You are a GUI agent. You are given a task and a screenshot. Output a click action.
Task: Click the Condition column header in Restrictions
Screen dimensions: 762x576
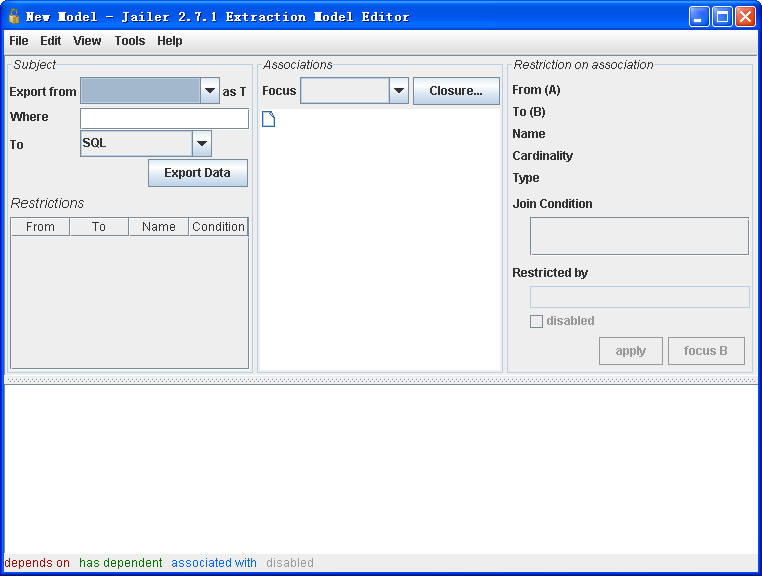tap(218, 227)
